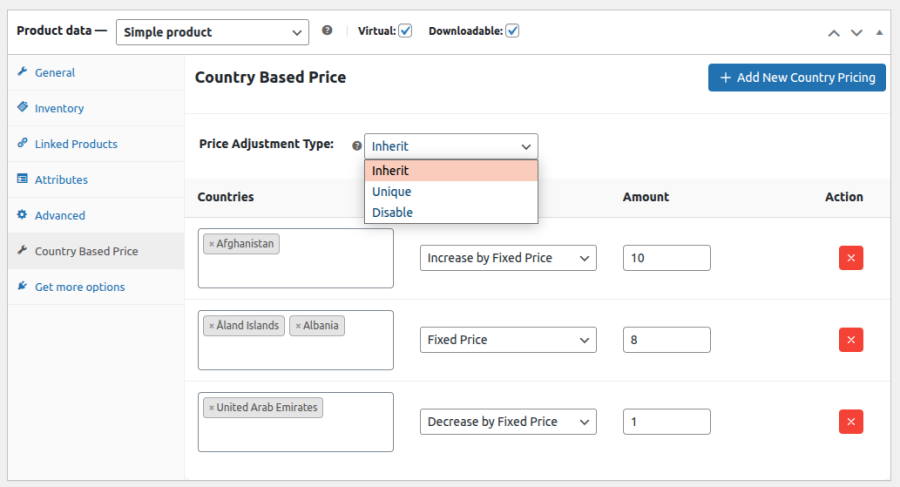Image resolution: width=900 pixels, height=487 pixels.
Task: Click Add New Country Pricing button
Action: [x=797, y=78]
